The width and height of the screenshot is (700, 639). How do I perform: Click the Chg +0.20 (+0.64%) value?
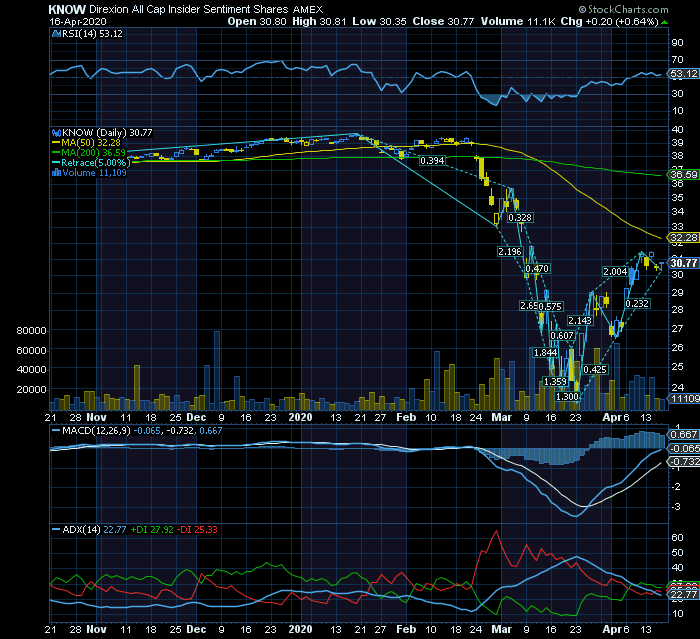click(x=609, y=21)
